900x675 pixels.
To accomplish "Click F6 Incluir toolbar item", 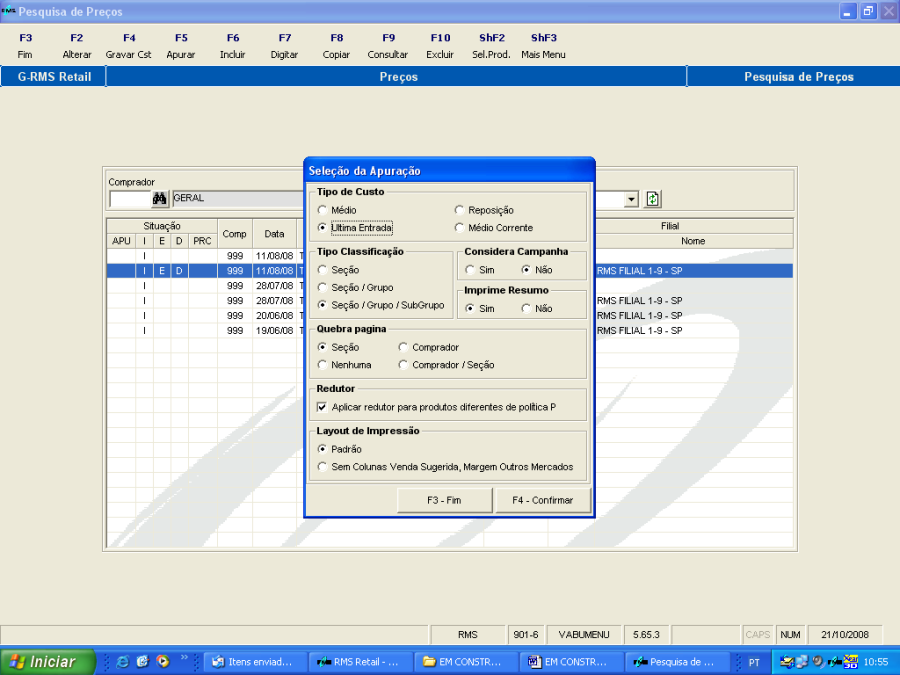I will click(232, 46).
